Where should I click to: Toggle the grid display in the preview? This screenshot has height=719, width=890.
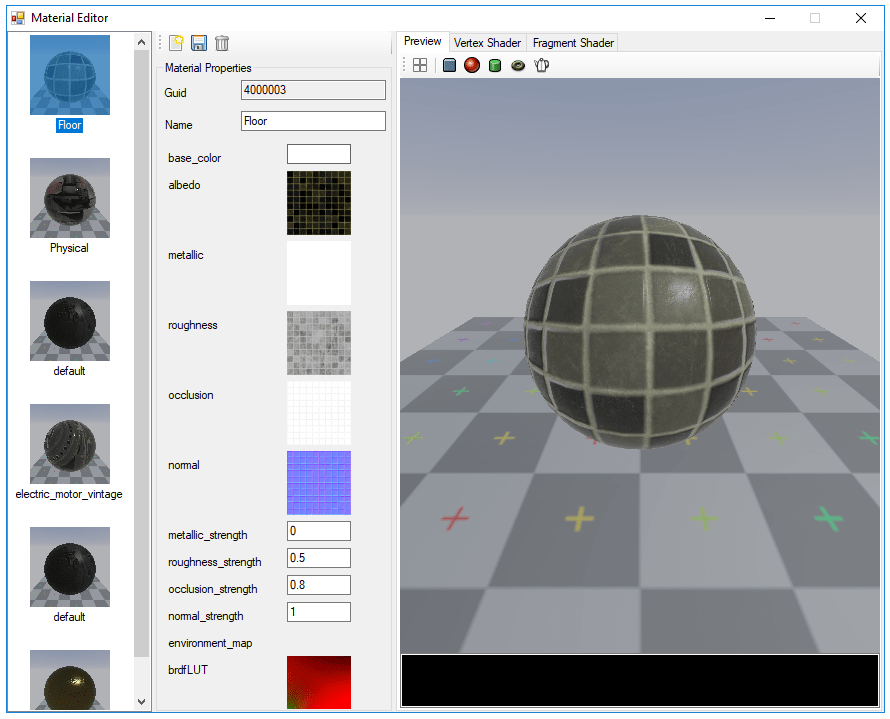pos(419,65)
